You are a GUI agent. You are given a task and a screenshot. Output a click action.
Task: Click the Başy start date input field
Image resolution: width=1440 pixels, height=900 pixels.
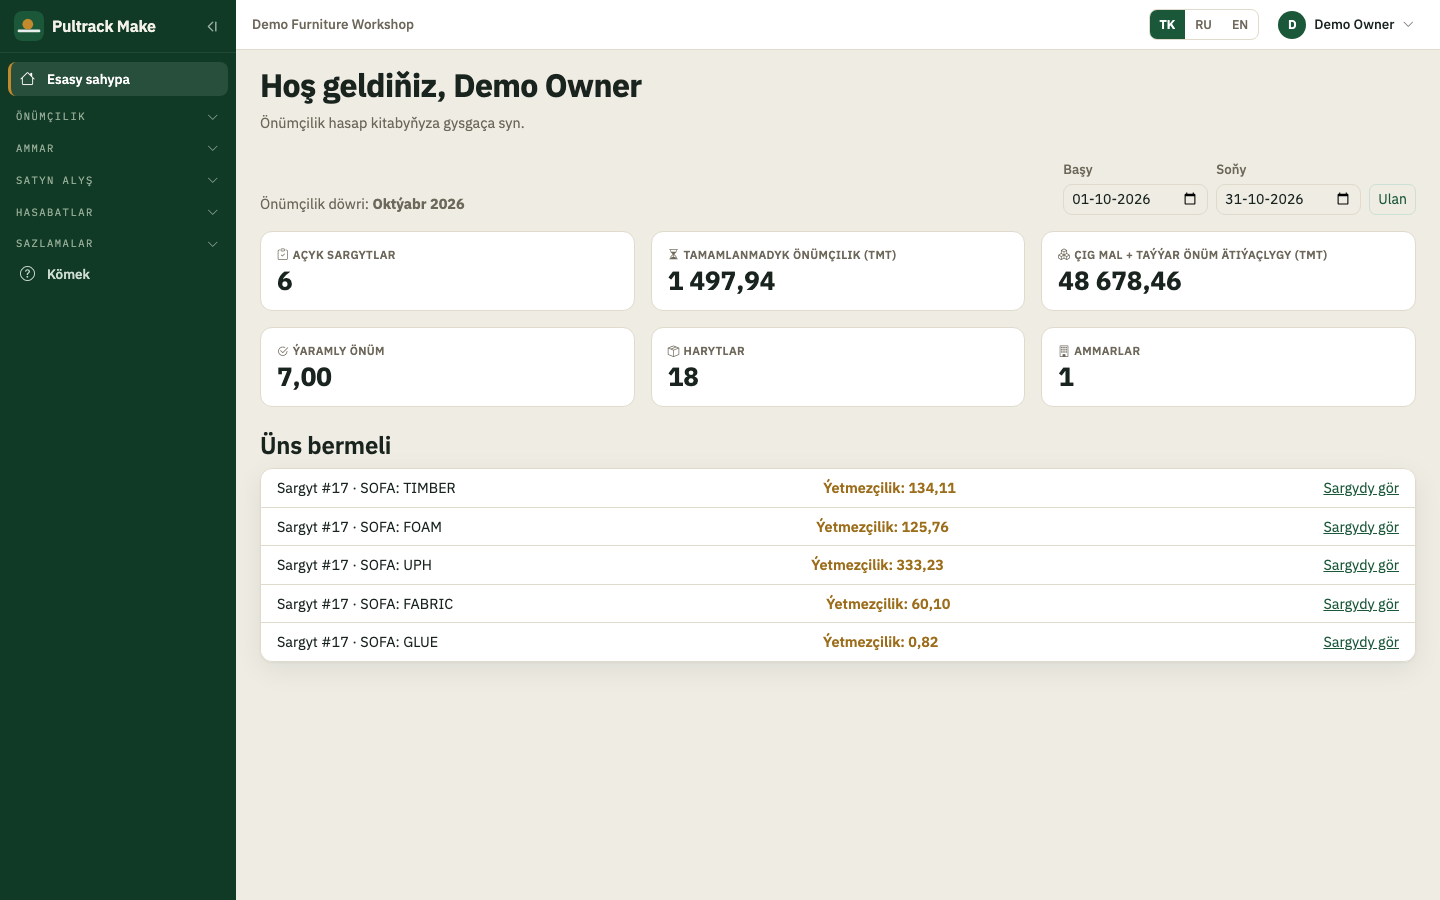(1135, 199)
